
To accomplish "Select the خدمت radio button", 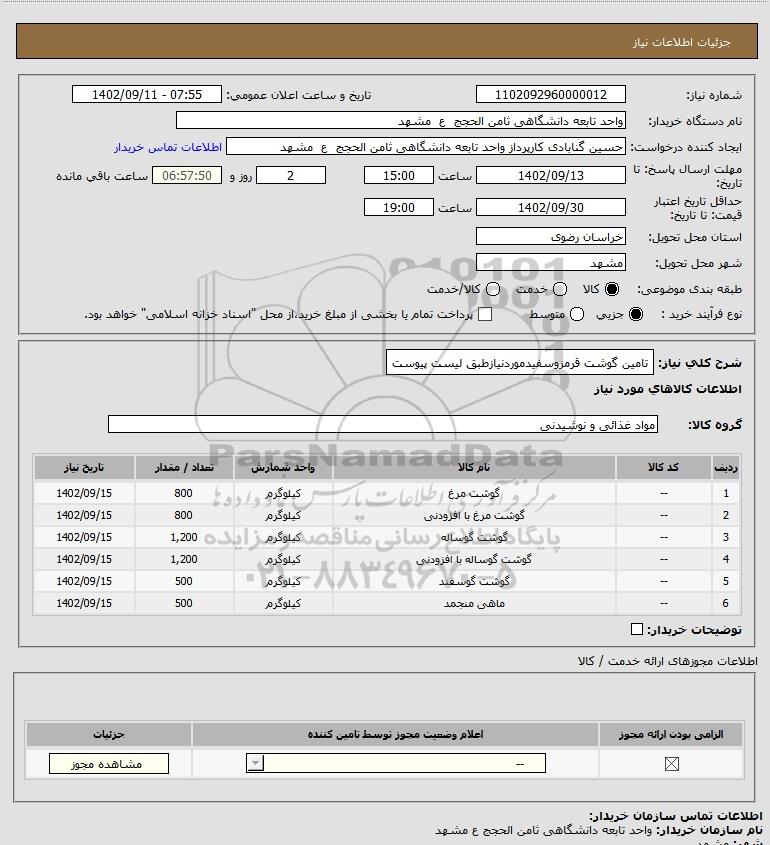I will (x=560, y=289).
